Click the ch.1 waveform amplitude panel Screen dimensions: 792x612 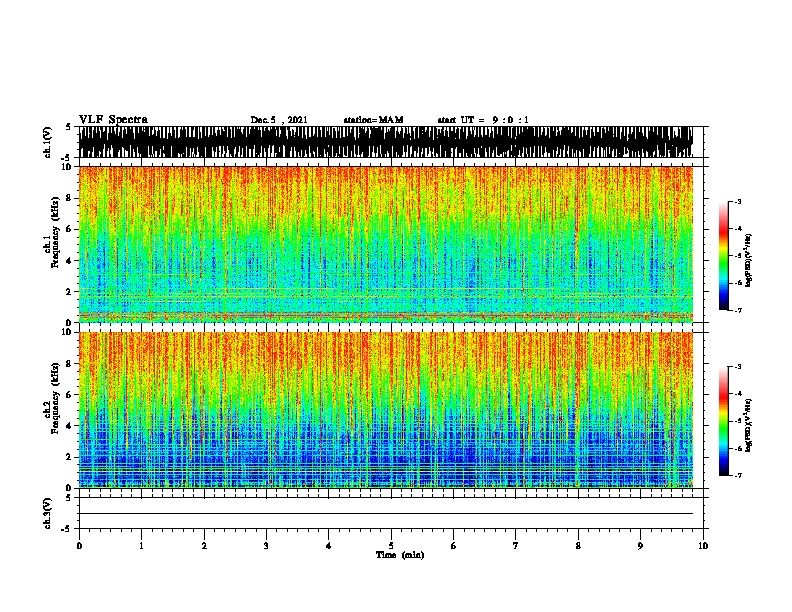(x=385, y=142)
